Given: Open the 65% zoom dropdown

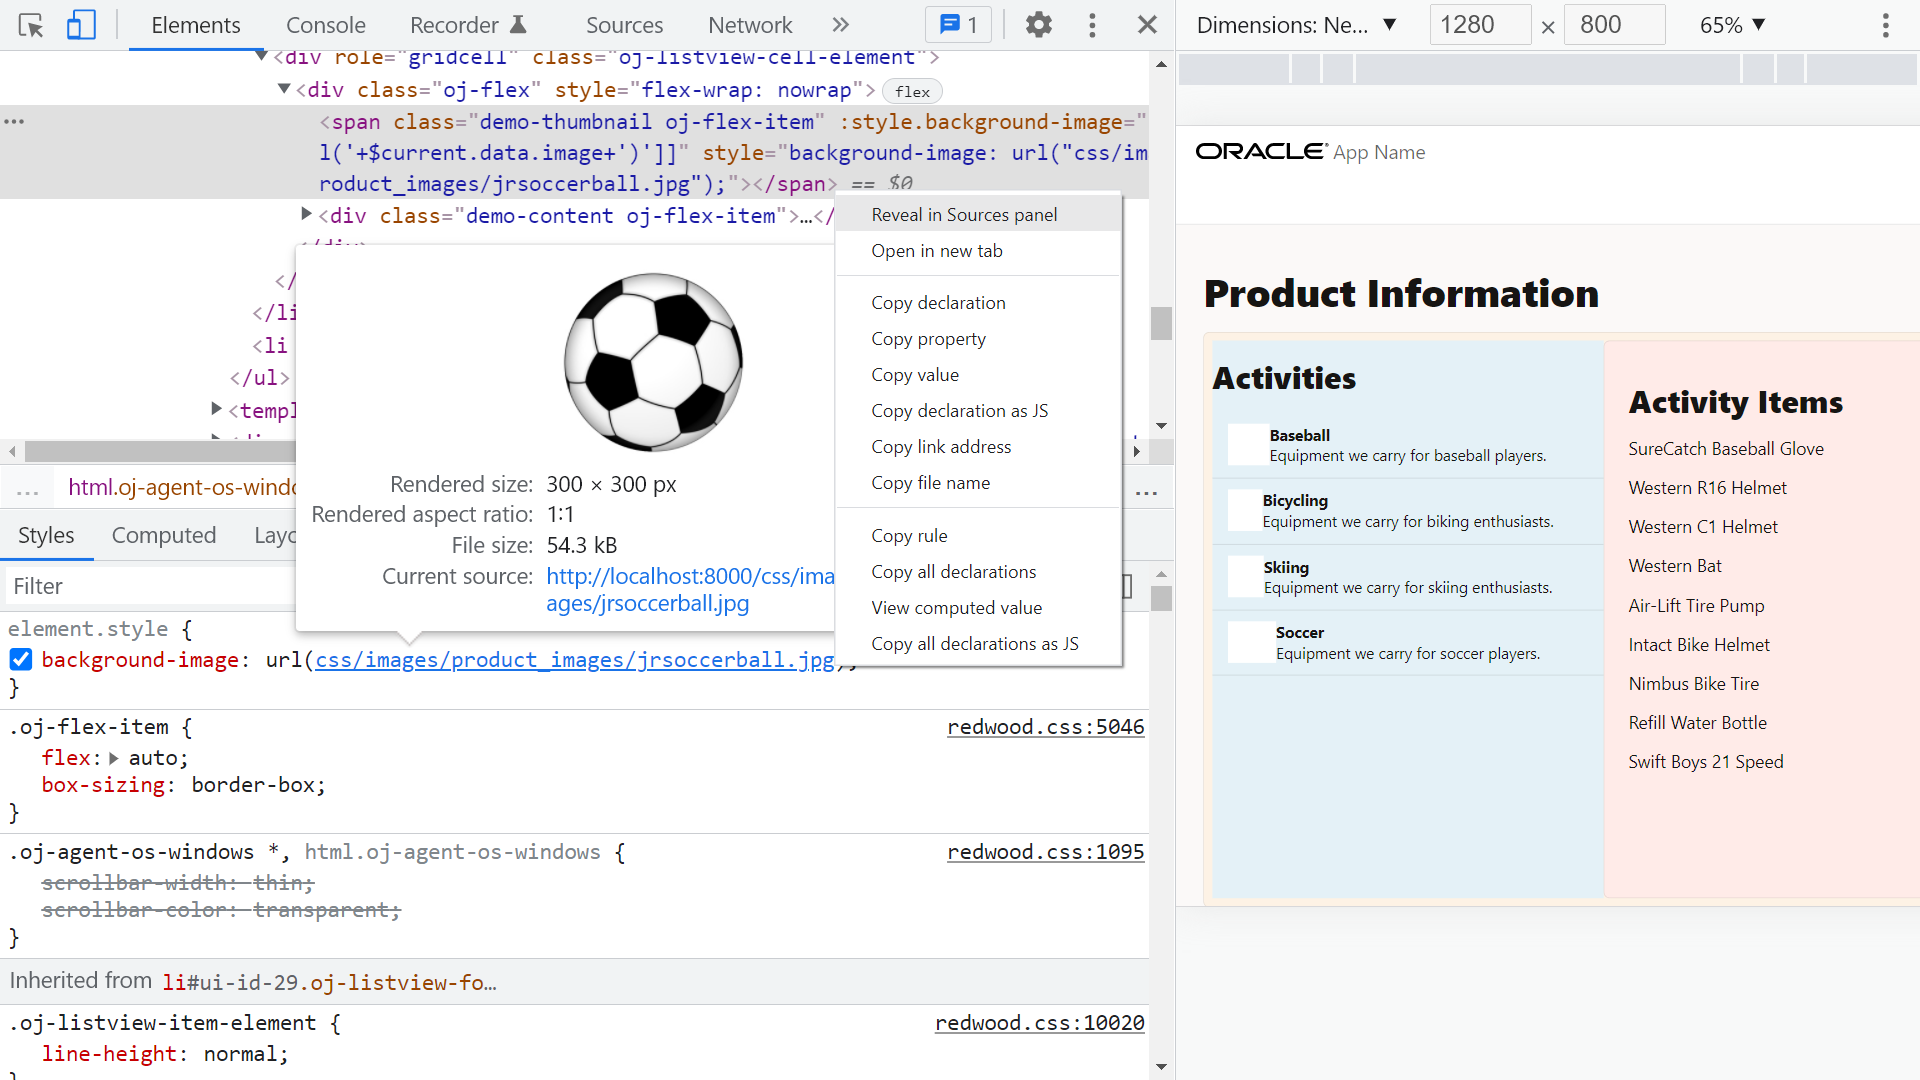Looking at the screenshot, I should click(1732, 25).
